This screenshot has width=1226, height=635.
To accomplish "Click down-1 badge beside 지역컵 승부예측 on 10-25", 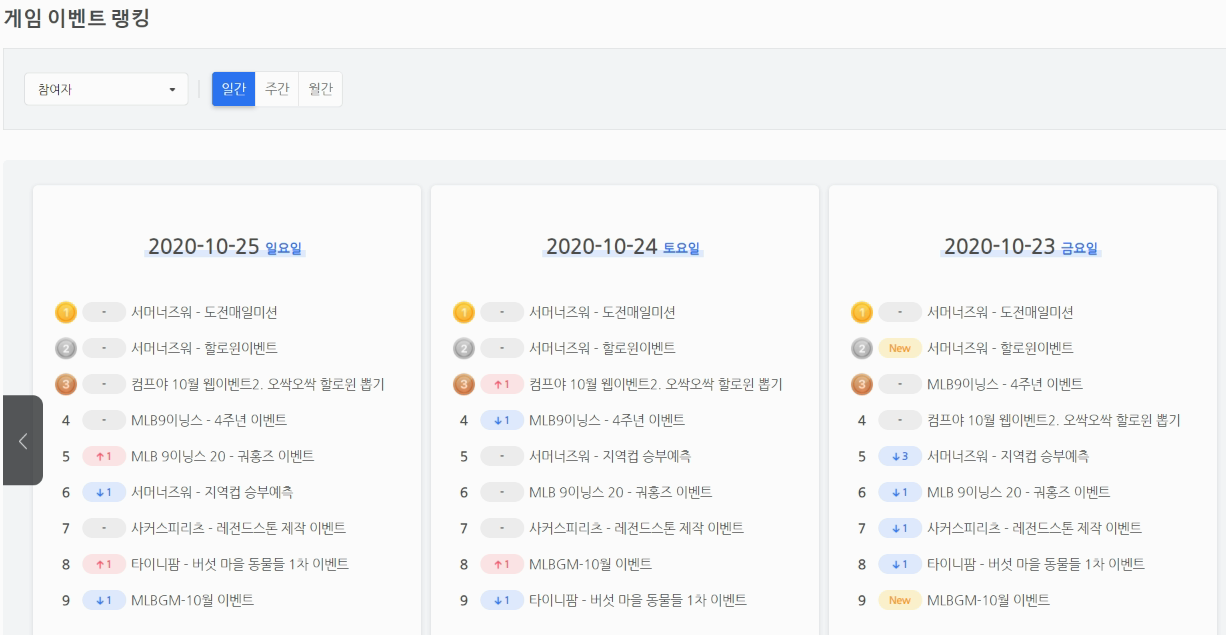I will pos(104,492).
